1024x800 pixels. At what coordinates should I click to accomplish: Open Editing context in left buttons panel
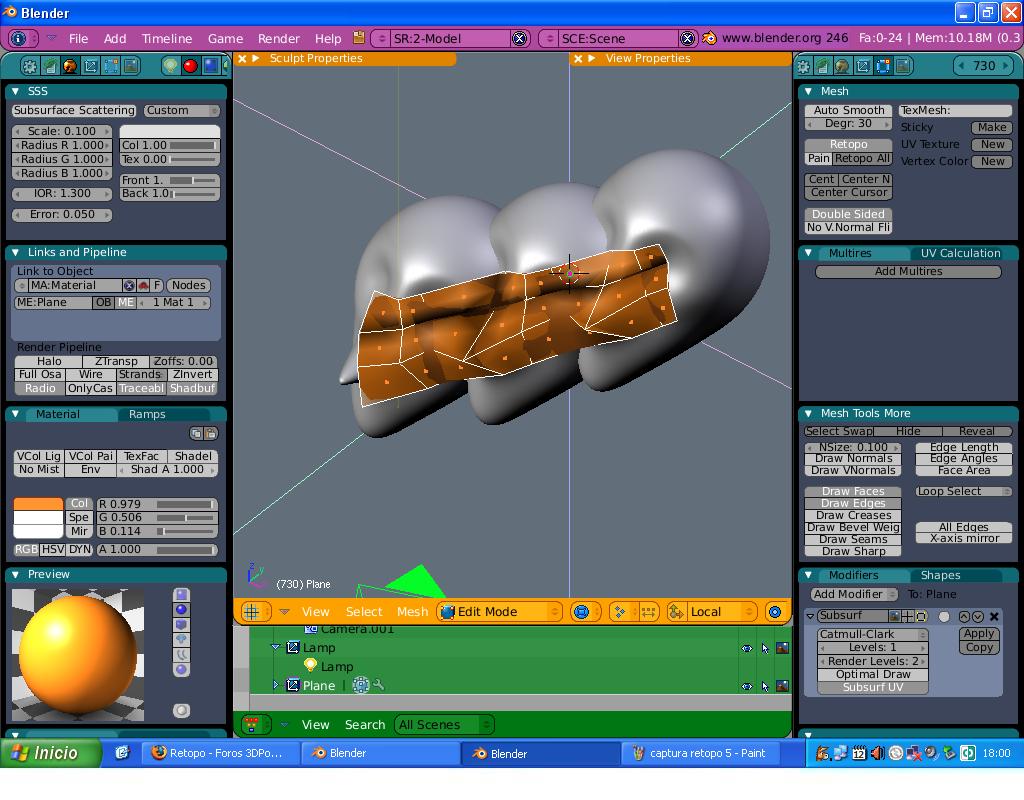click(x=111, y=66)
